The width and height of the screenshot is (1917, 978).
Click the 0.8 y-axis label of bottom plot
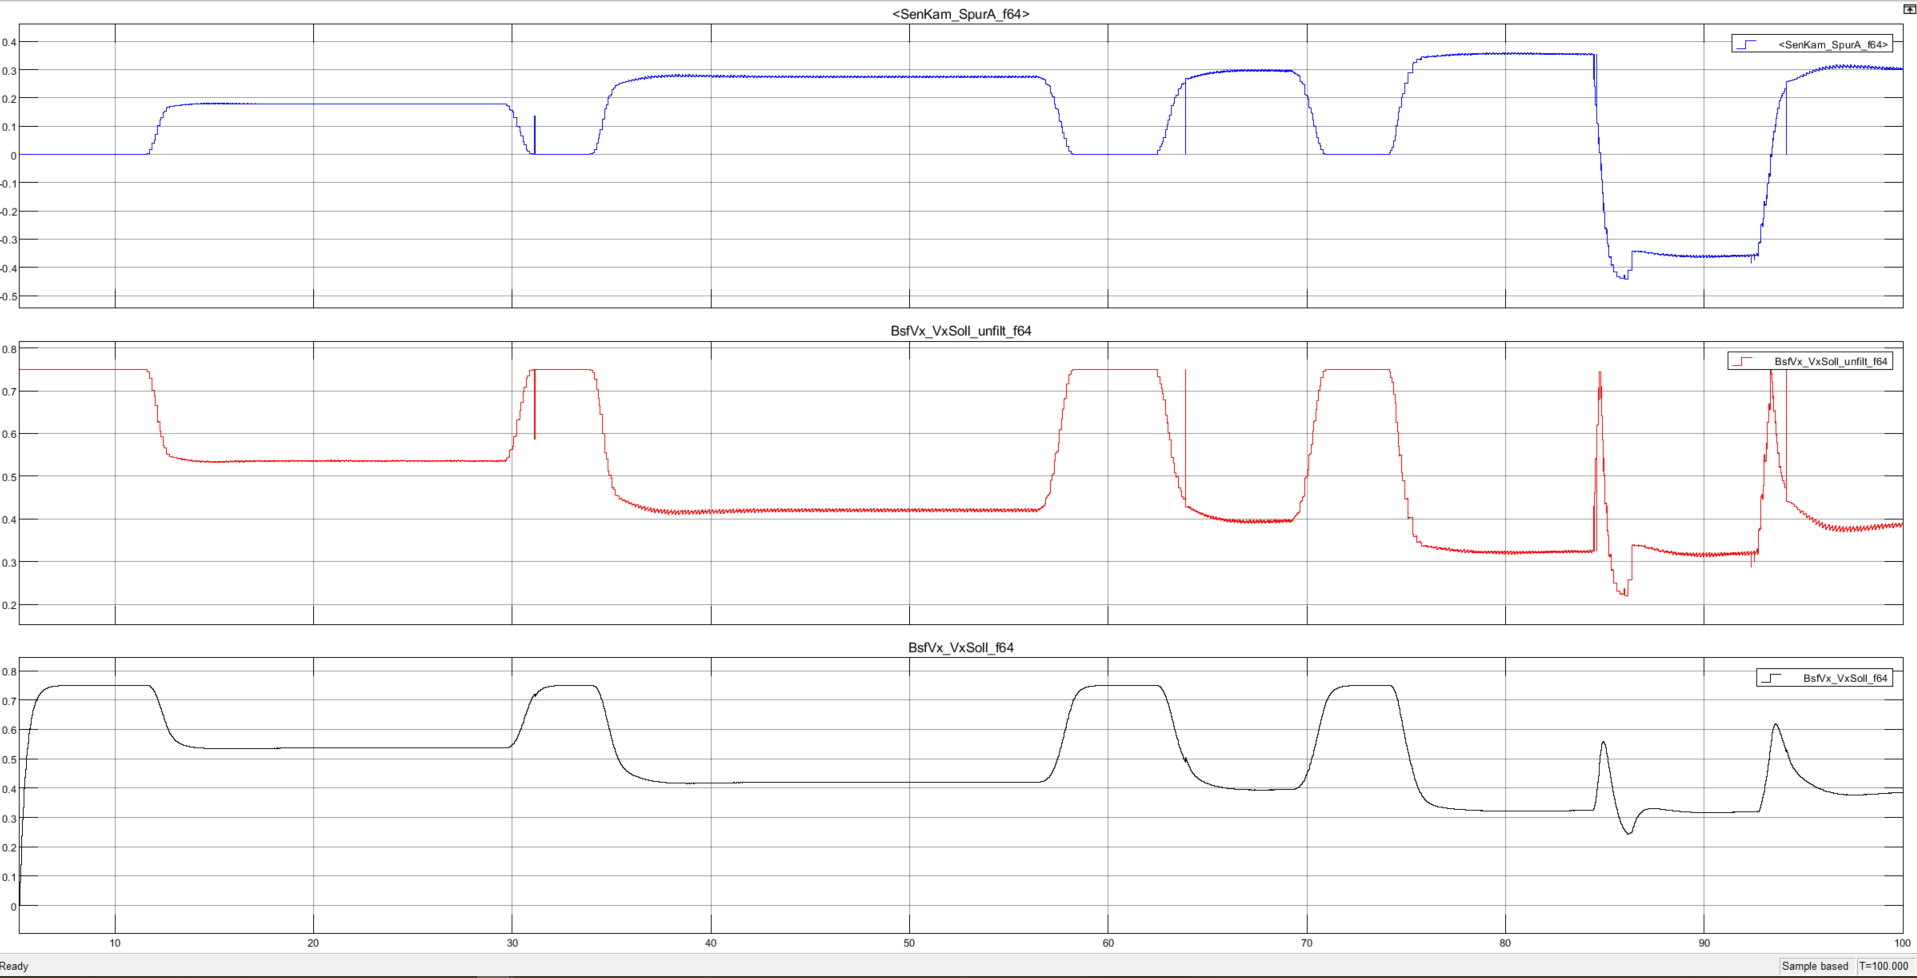[x=9, y=672]
